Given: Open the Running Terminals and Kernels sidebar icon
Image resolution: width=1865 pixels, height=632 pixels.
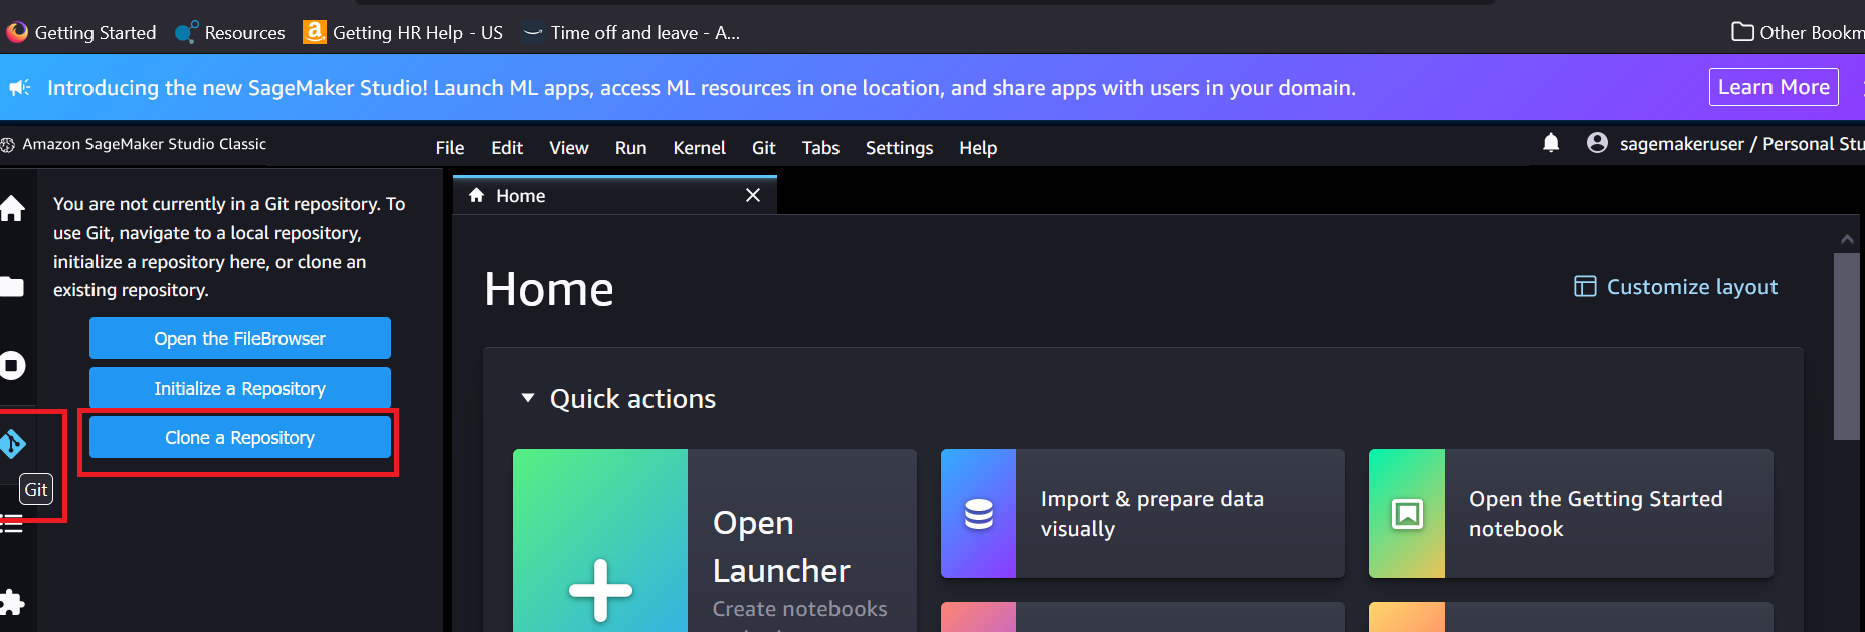Looking at the screenshot, I should 12,365.
